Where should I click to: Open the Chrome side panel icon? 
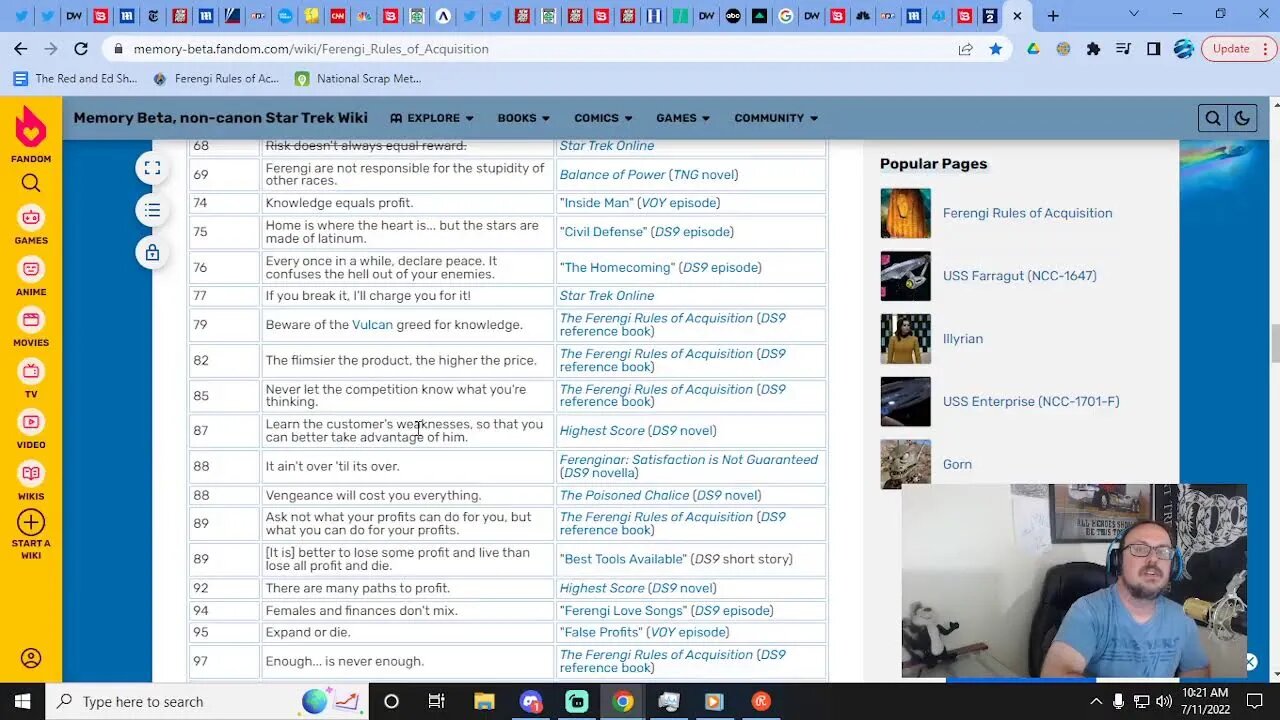[x=1153, y=48]
